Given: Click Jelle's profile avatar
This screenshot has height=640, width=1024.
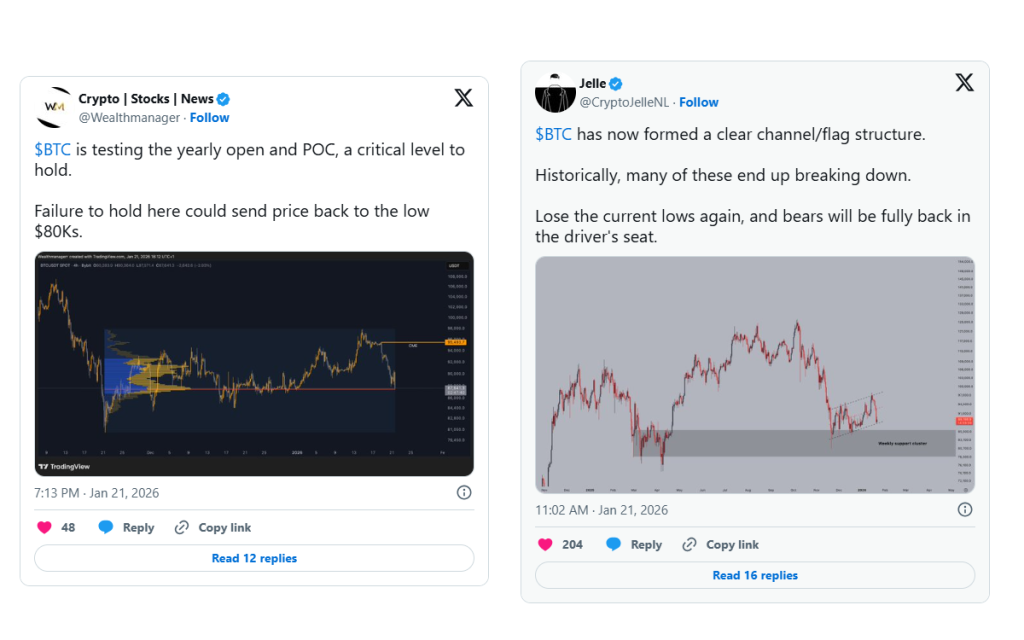Looking at the screenshot, I should (555, 92).
